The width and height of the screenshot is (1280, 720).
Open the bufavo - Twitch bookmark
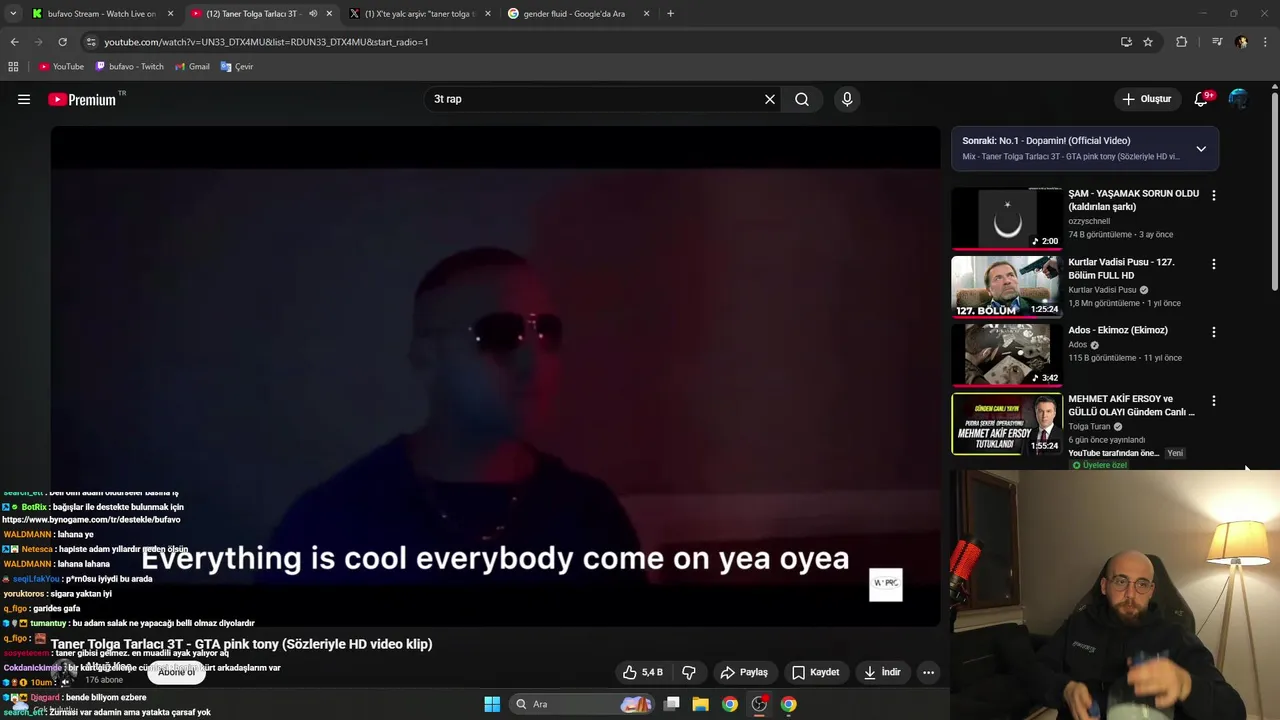[x=129, y=67]
